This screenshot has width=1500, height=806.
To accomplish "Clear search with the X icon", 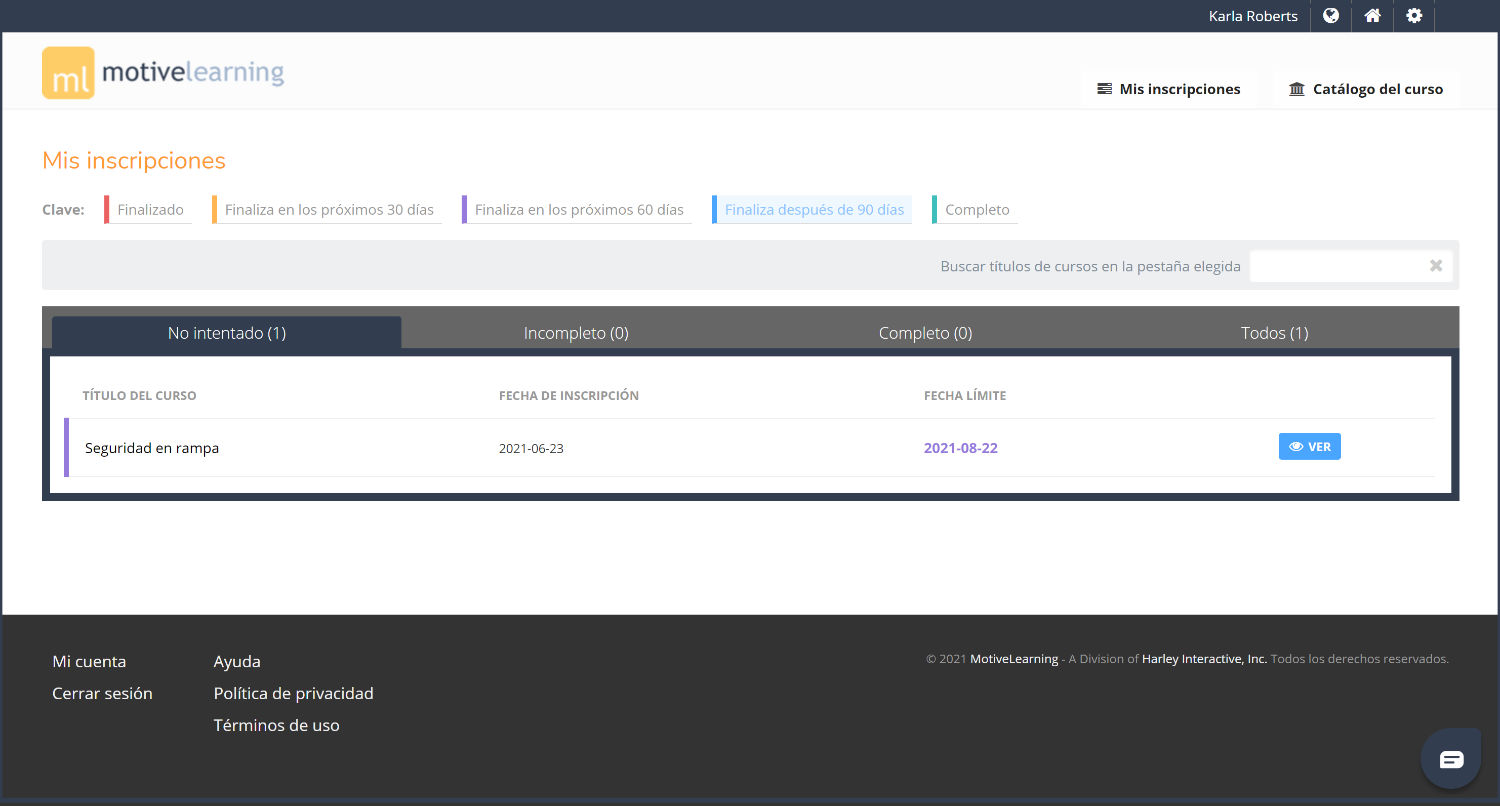I will 1436,266.
